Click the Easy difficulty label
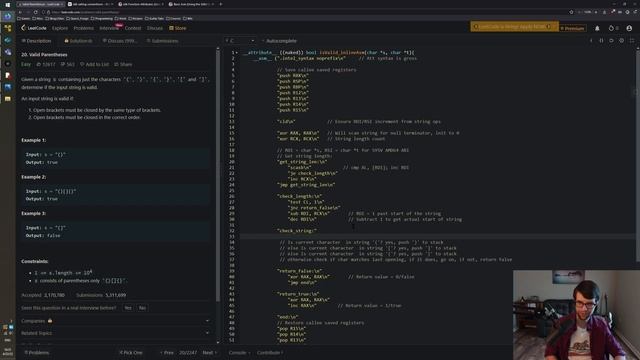Viewport: 640px width, 360px height. (x=26, y=64)
